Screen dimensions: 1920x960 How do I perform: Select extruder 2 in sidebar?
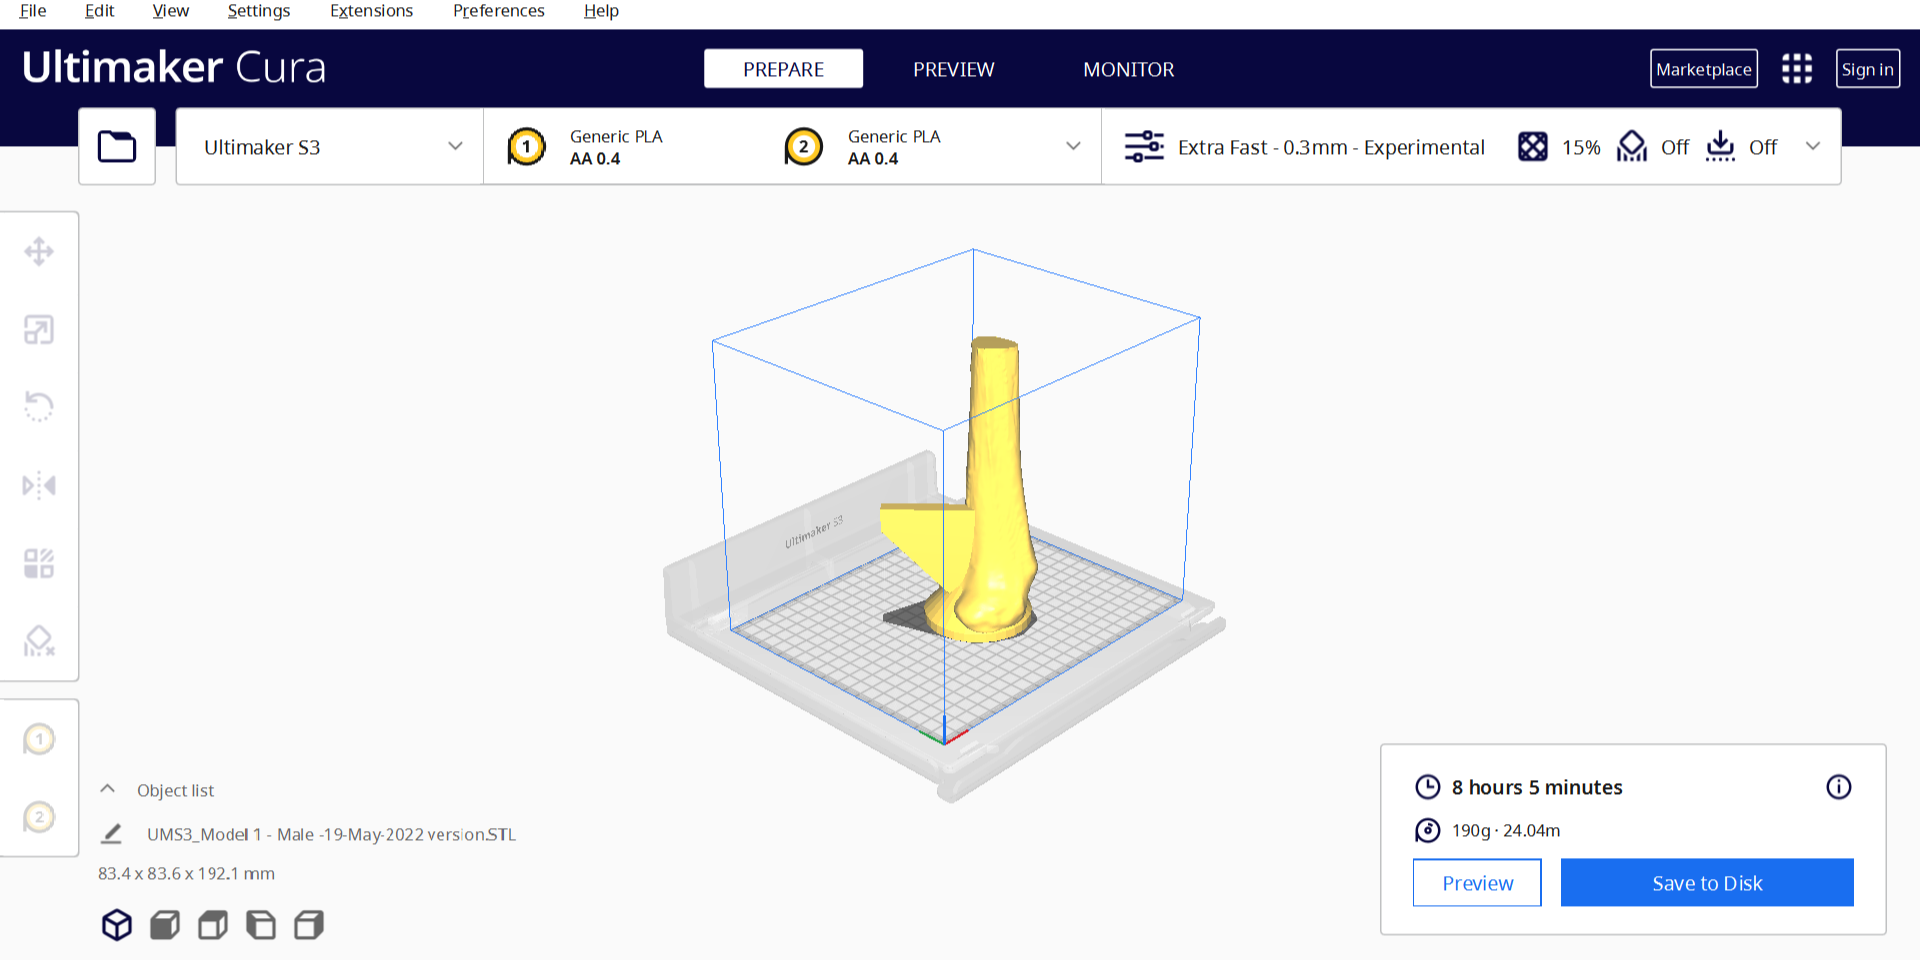(39, 818)
